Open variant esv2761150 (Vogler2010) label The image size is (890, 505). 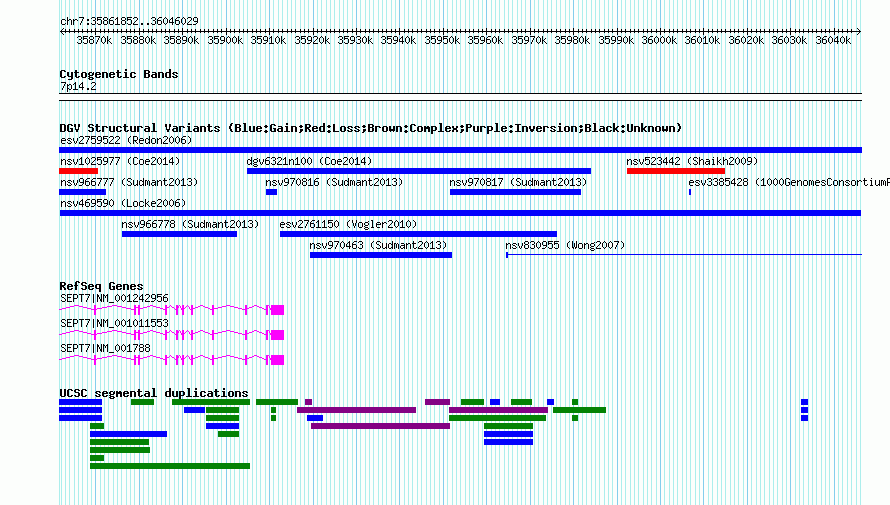348,224
